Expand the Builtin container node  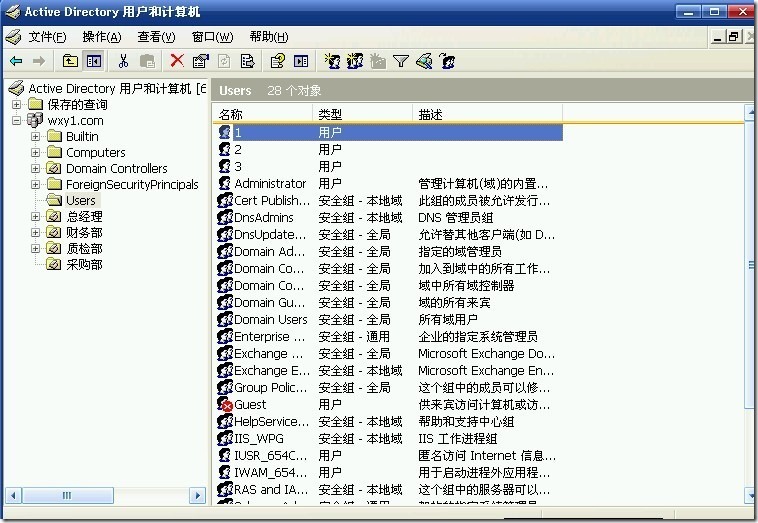(x=36, y=137)
